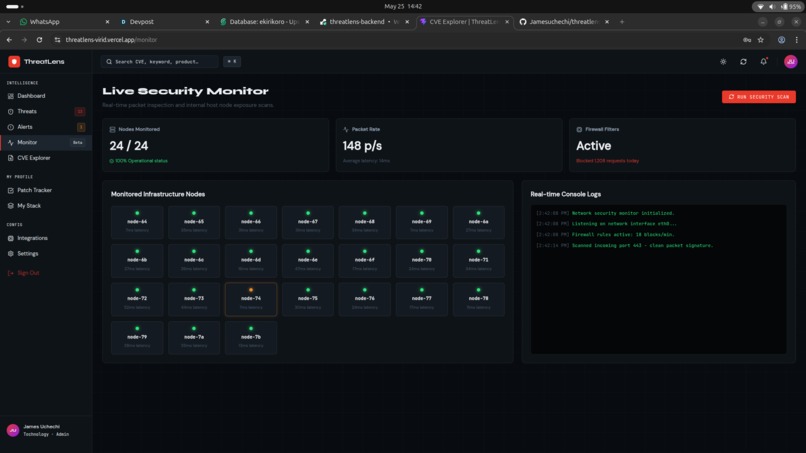Click the ⌘K shortcut button
Image resolution: width=806 pixels, height=453 pixels.
click(x=232, y=62)
